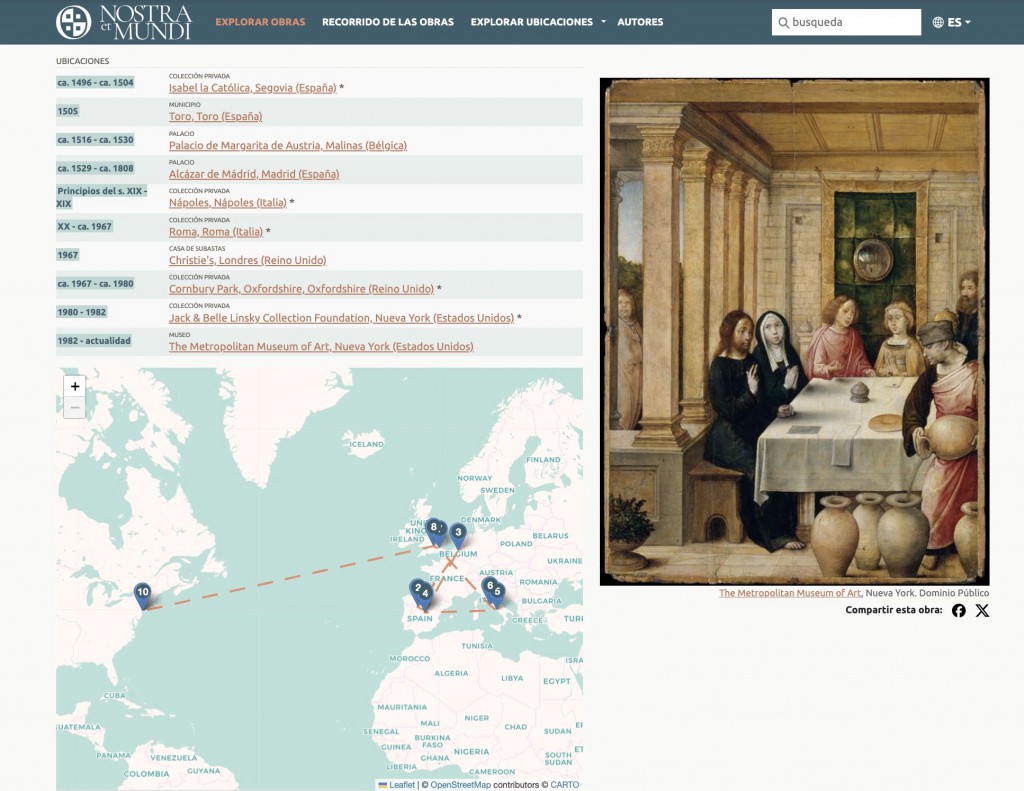Click the 'CASA DE SUBASTAS' label
Screen dimensions: 1024x791
197,248
